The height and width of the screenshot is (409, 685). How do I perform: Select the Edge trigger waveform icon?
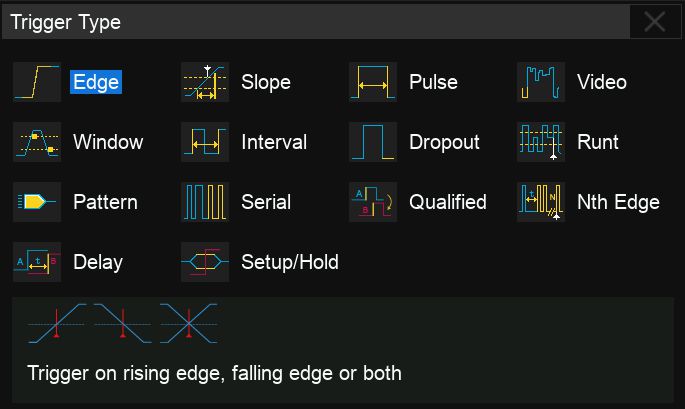(37, 82)
